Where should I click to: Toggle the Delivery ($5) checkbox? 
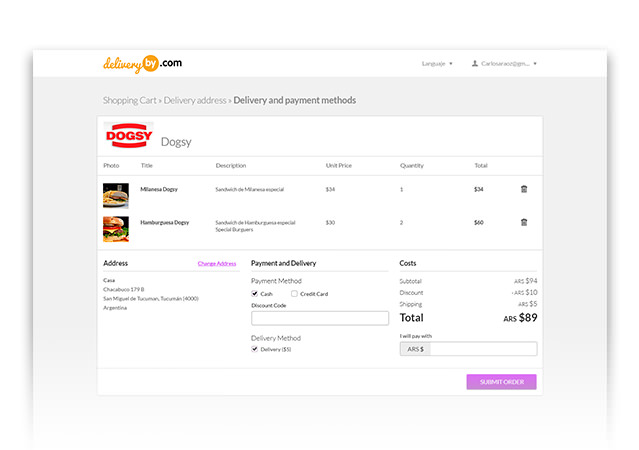point(255,350)
